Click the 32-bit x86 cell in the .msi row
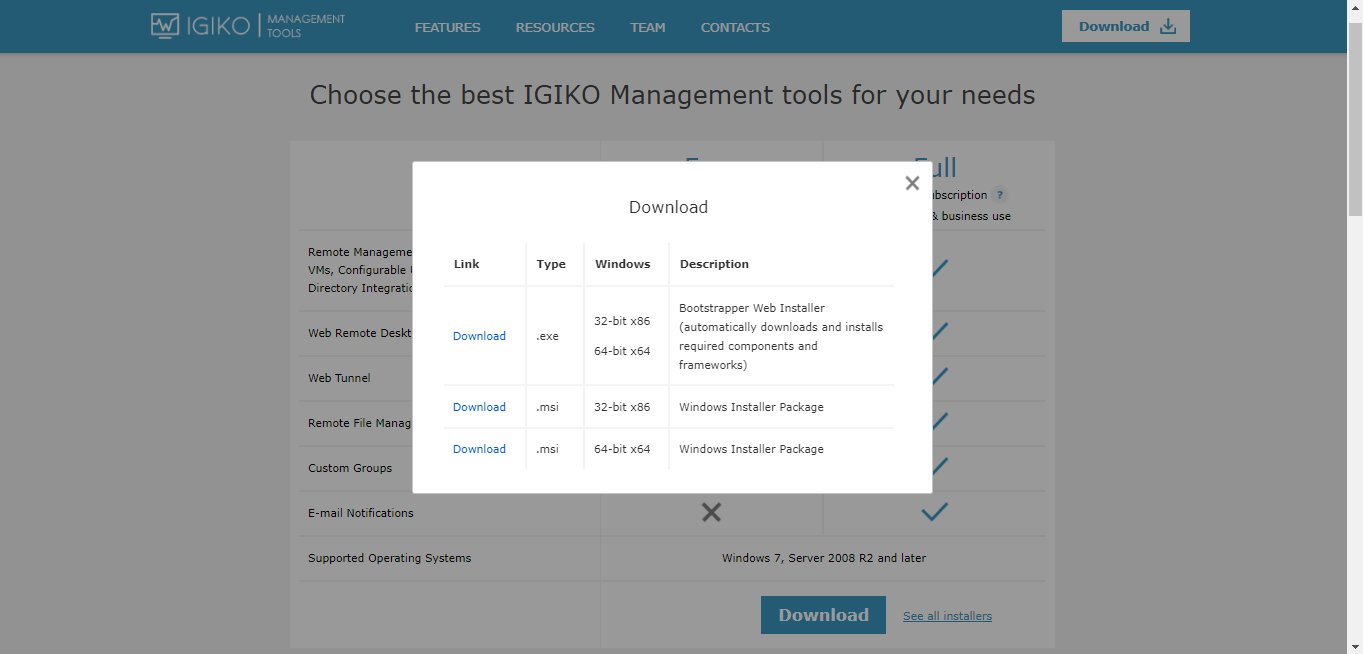 coord(622,407)
